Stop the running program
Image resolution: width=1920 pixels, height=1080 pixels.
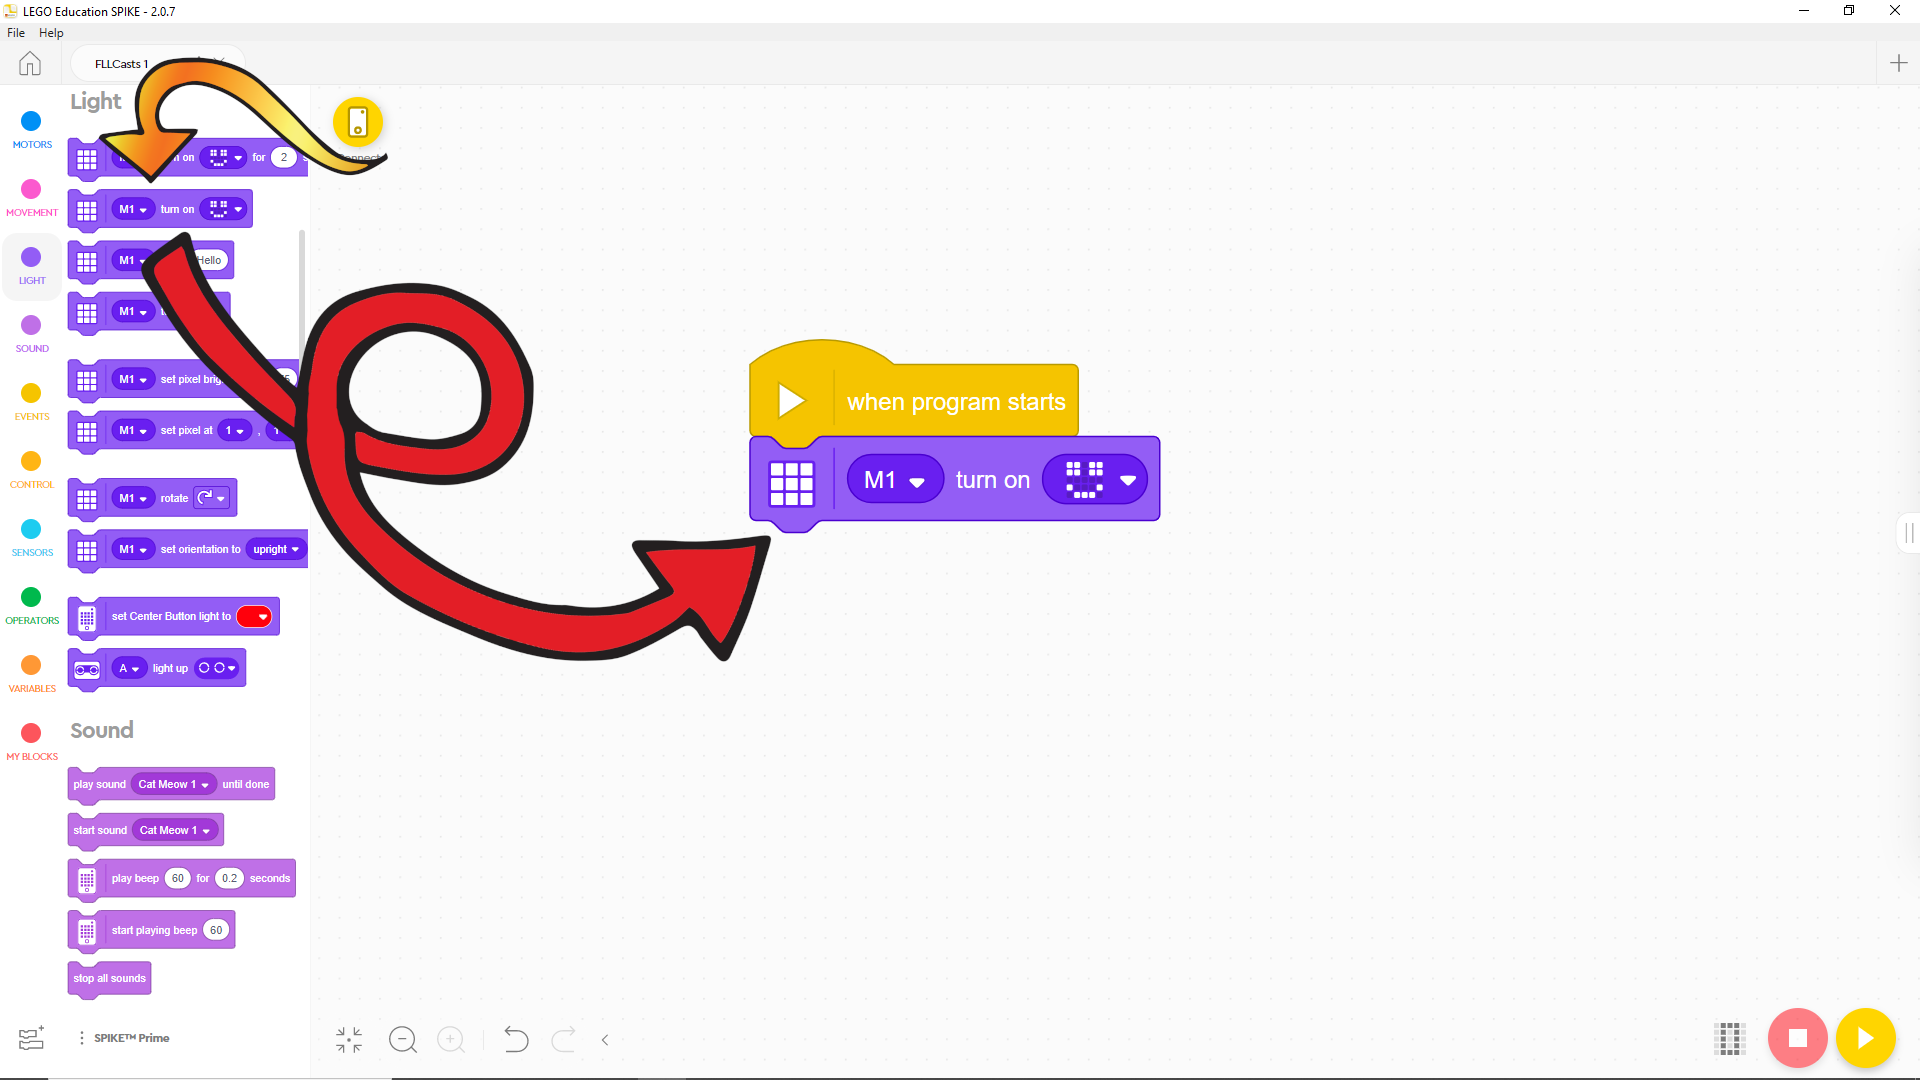coord(1797,1038)
